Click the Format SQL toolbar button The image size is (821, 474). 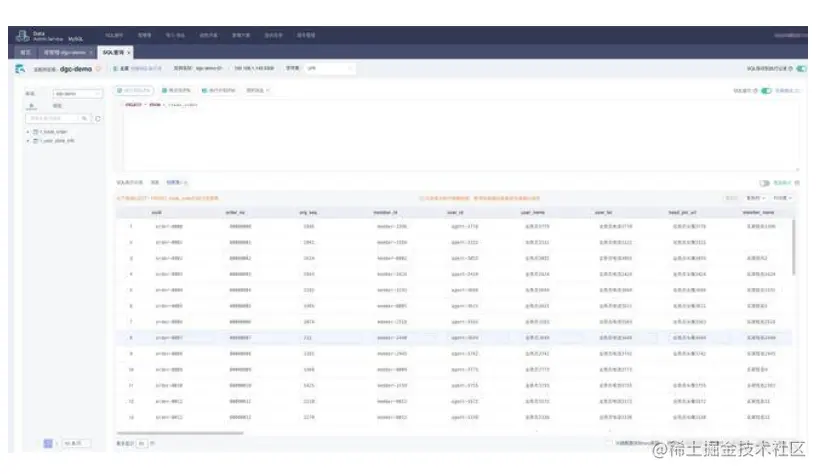176,91
